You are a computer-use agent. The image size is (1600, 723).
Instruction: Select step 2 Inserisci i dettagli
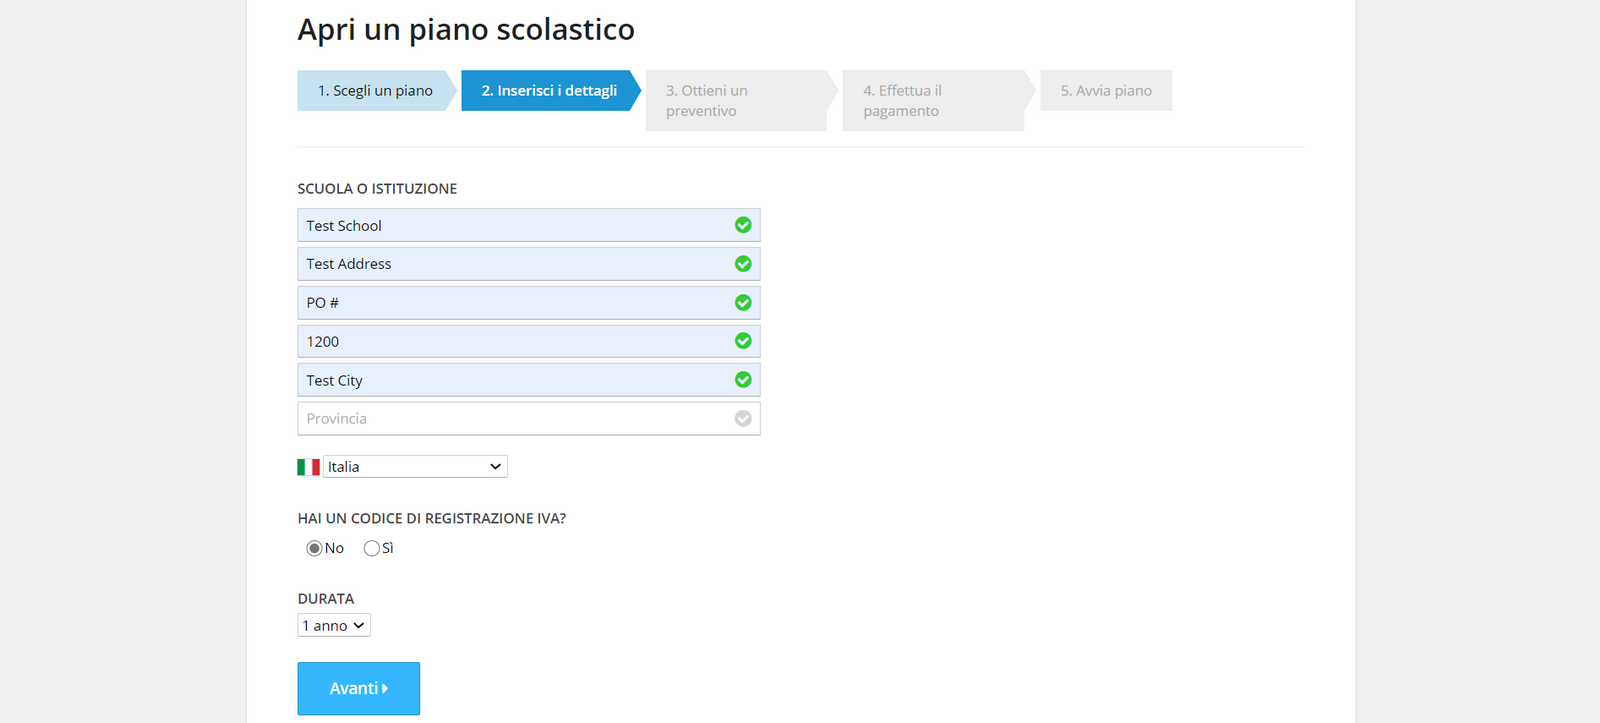[550, 90]
